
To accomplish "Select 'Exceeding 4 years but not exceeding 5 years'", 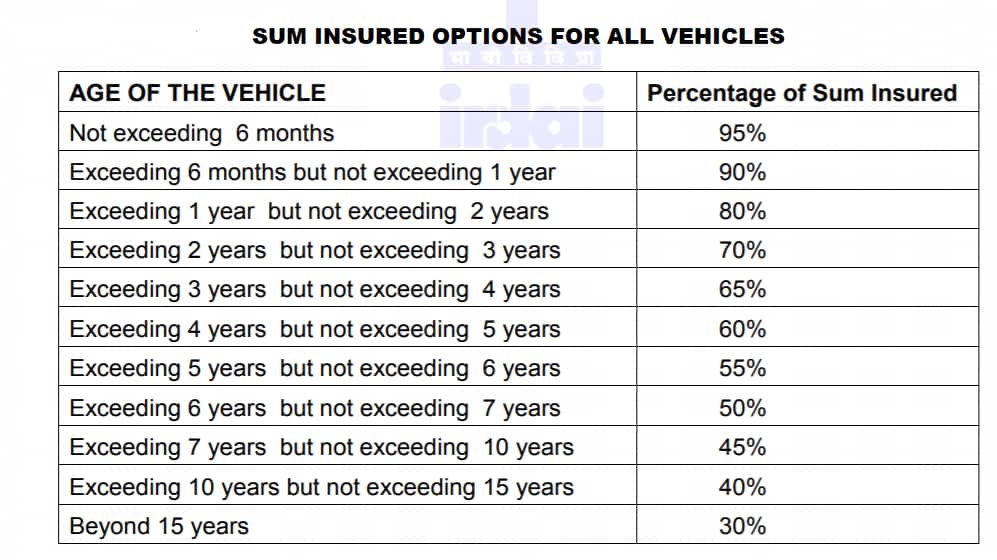I will click(315, 329).
